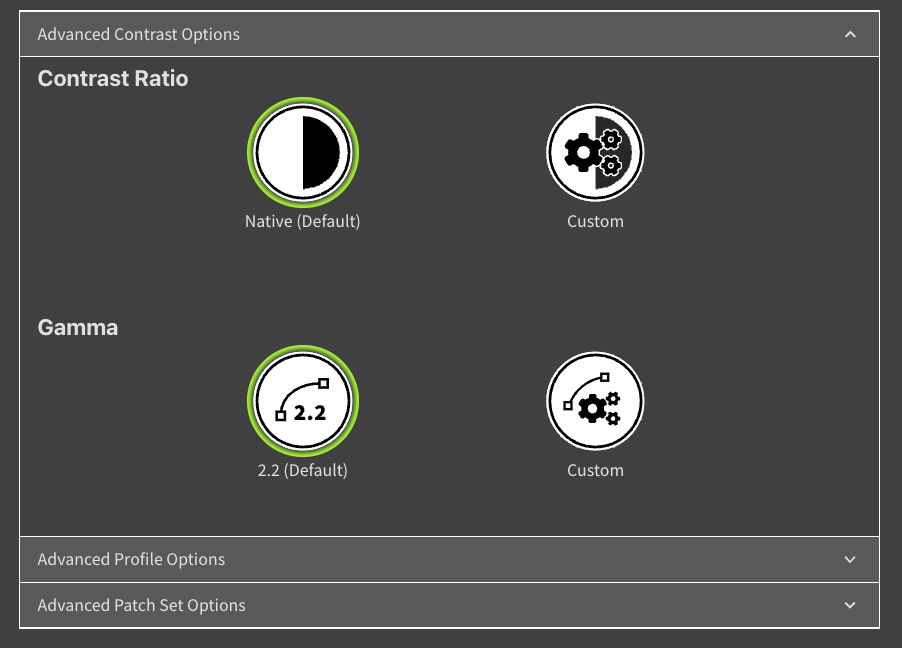The width and height of the screenshot is (902, 648).
Task: Select the Native (Default) contrast ratio icon
Action: click(x=303, y=153)
